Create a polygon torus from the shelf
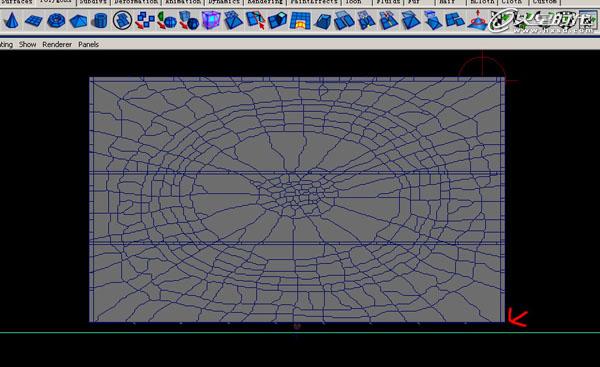This screenshot has width=600, height=367. [56, 21]
